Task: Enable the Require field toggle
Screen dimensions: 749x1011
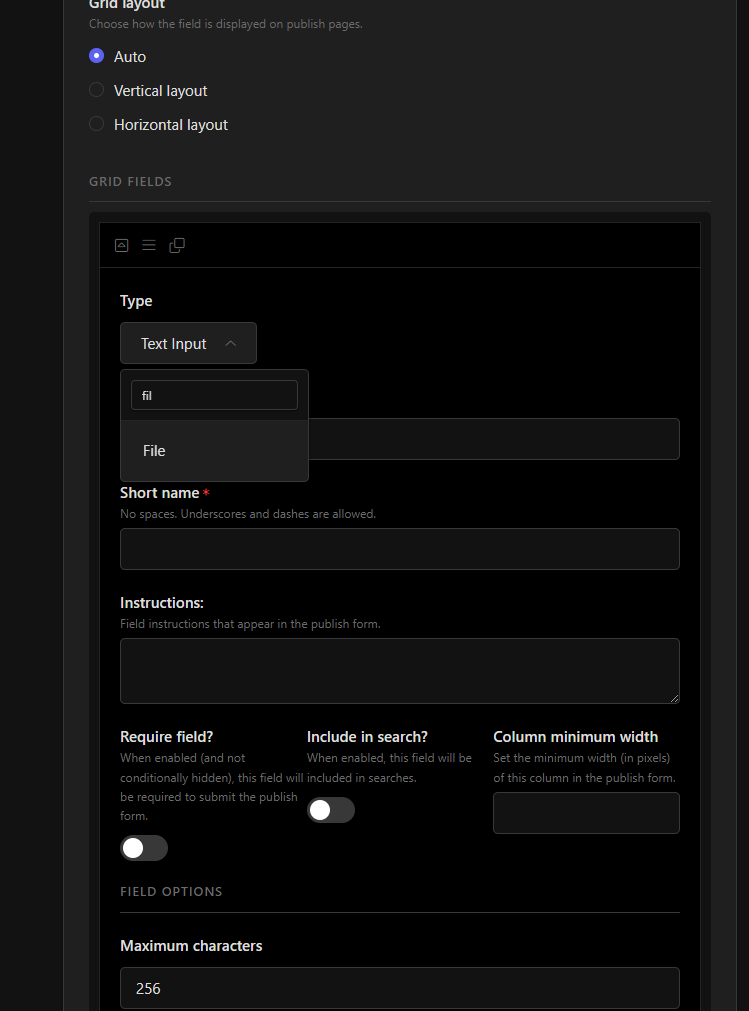Action: pyautogui.click(x=144, y=848)
